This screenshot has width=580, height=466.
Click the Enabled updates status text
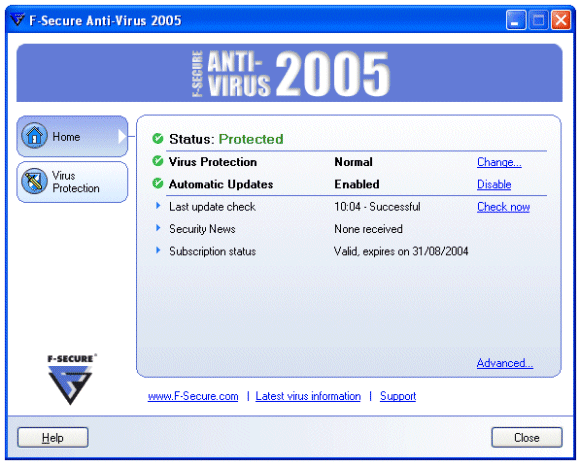pyautogui.click(x=357, y=184)
